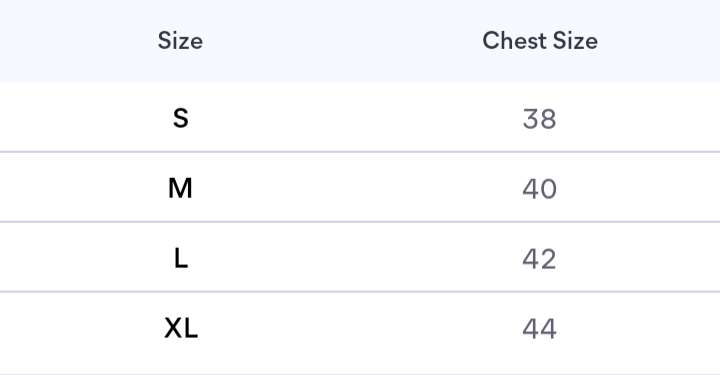
Task: Click the digit 2 in value 42
Action: point(548,259)
